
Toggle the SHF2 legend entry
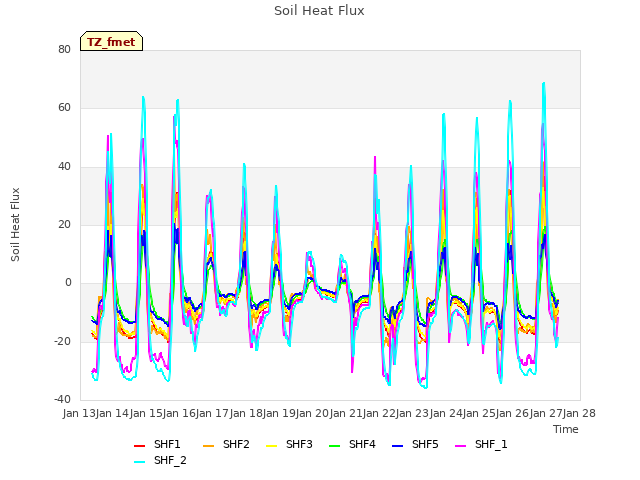pyautogui.click(x=226, y=444)
